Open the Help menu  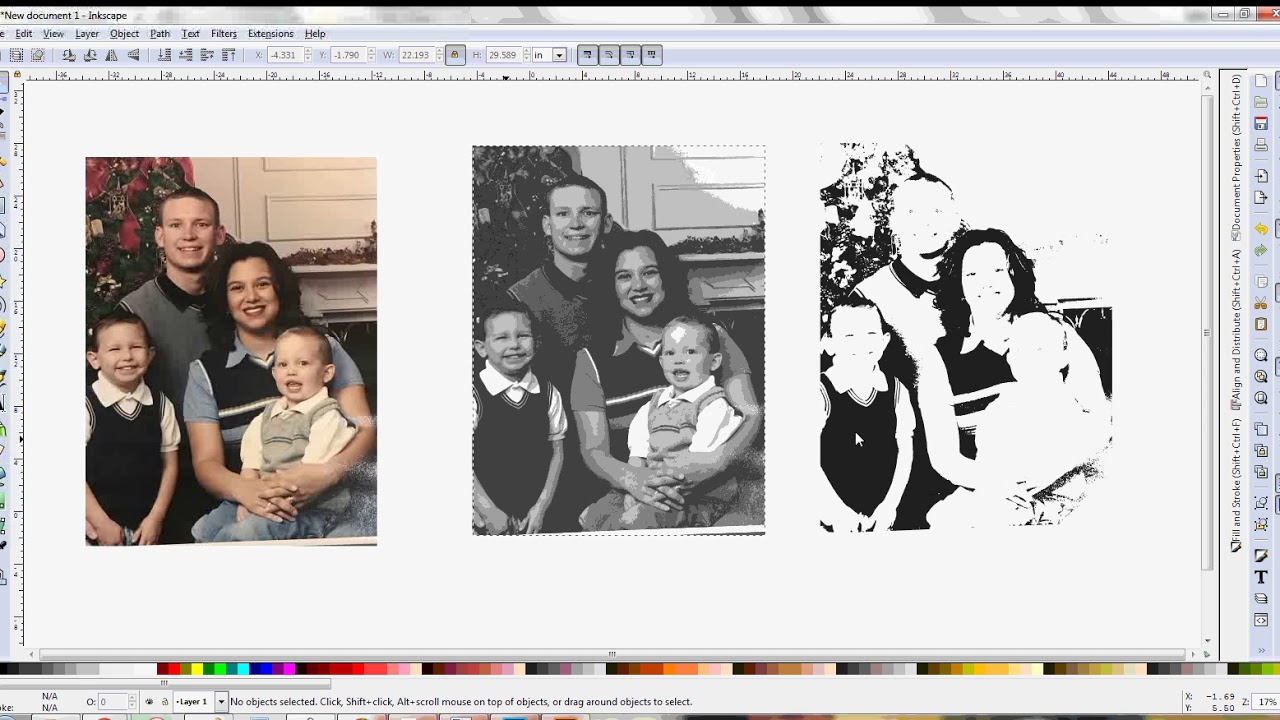coord(315,33)
